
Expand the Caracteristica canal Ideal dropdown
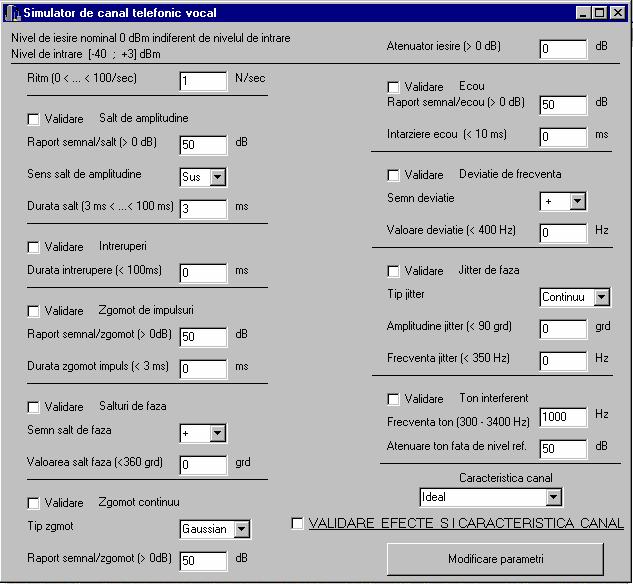[x=554, y=497]
